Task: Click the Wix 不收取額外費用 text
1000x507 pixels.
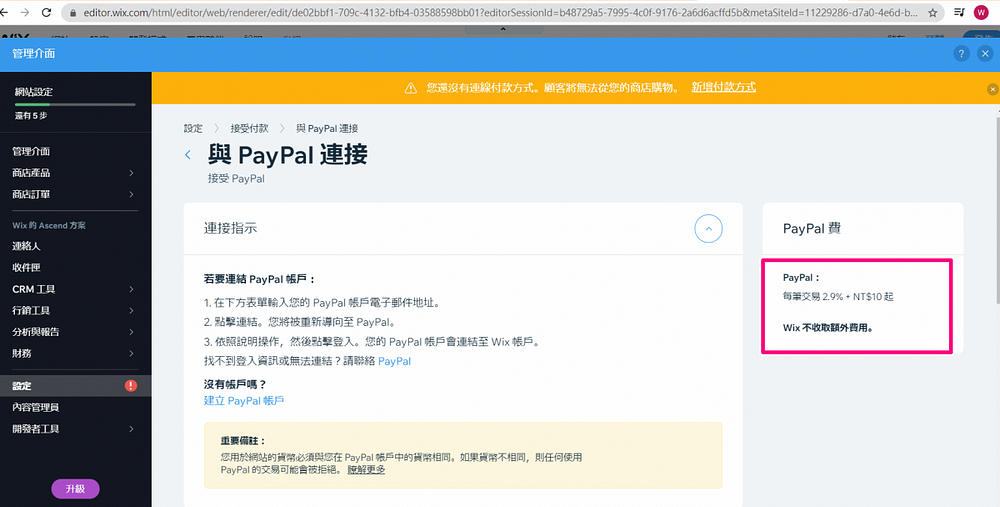Action: 828,328
